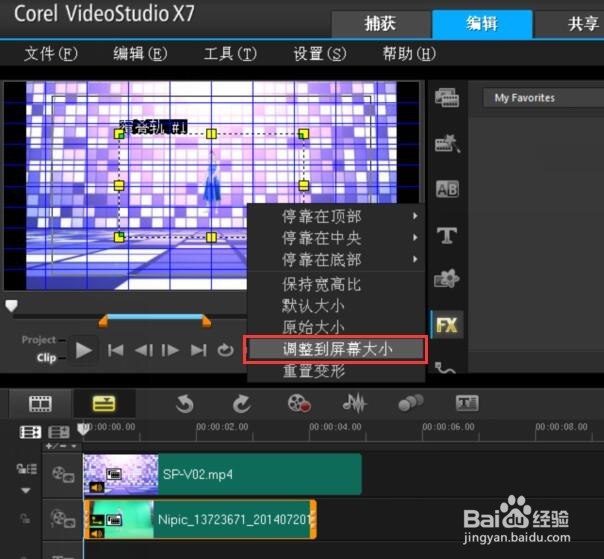This screenshot has width=604, height=559.
Task: Open the Transitions AB library icon
Action: click(447, 189)
